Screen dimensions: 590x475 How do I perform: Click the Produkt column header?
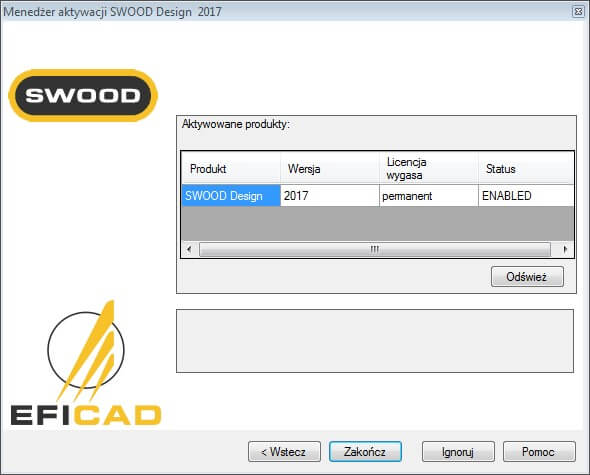point(231,168)
